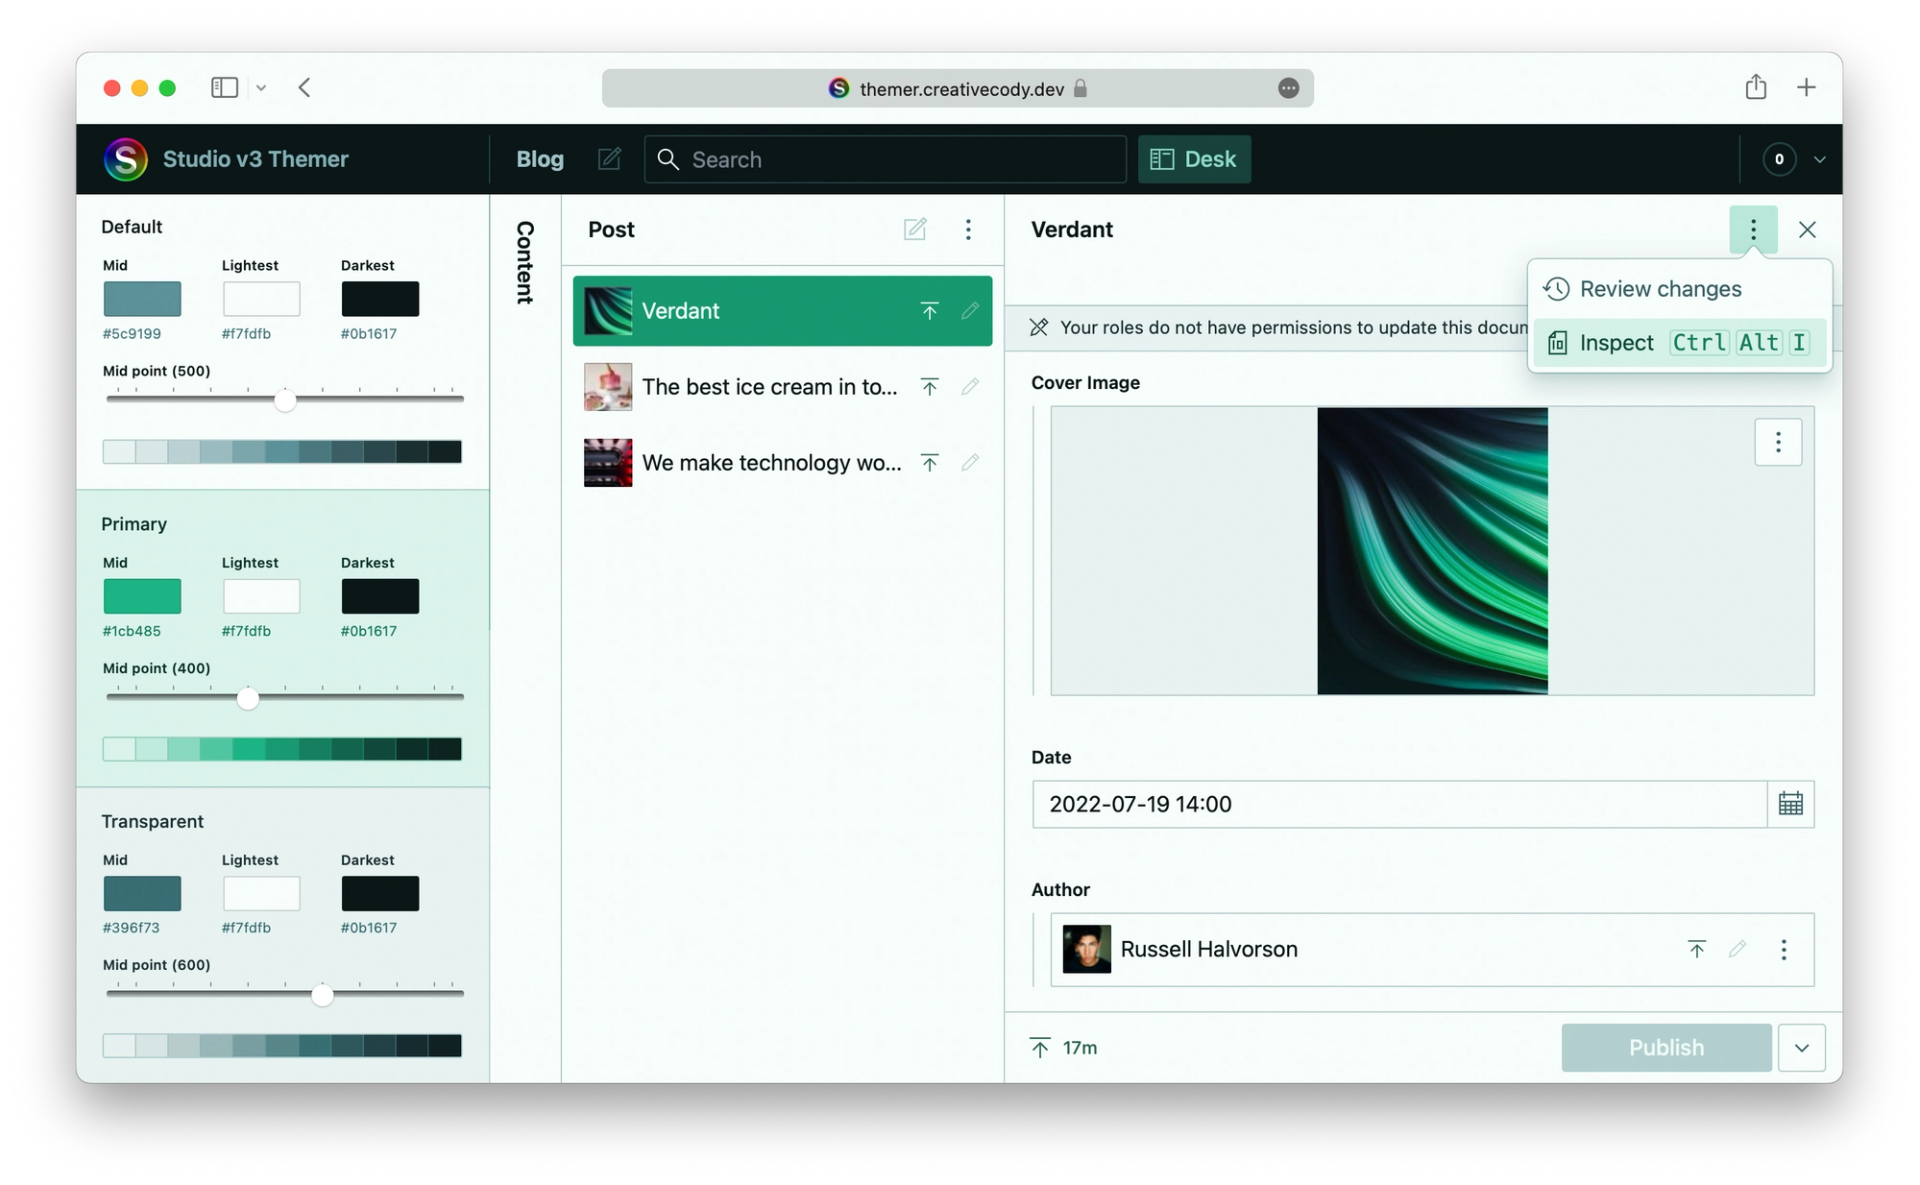Screen dimensions: 1920x1185
Task: Pick the Primary Darkest color swatch
Action: coord(380,596)
